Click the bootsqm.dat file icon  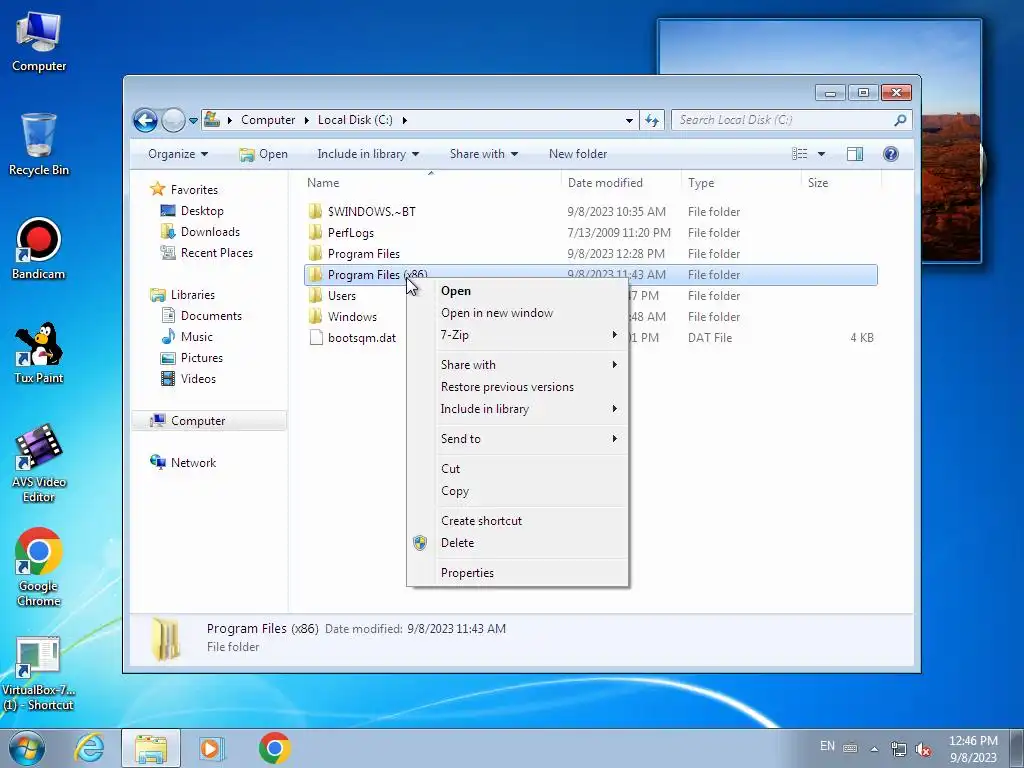[316, 338]
